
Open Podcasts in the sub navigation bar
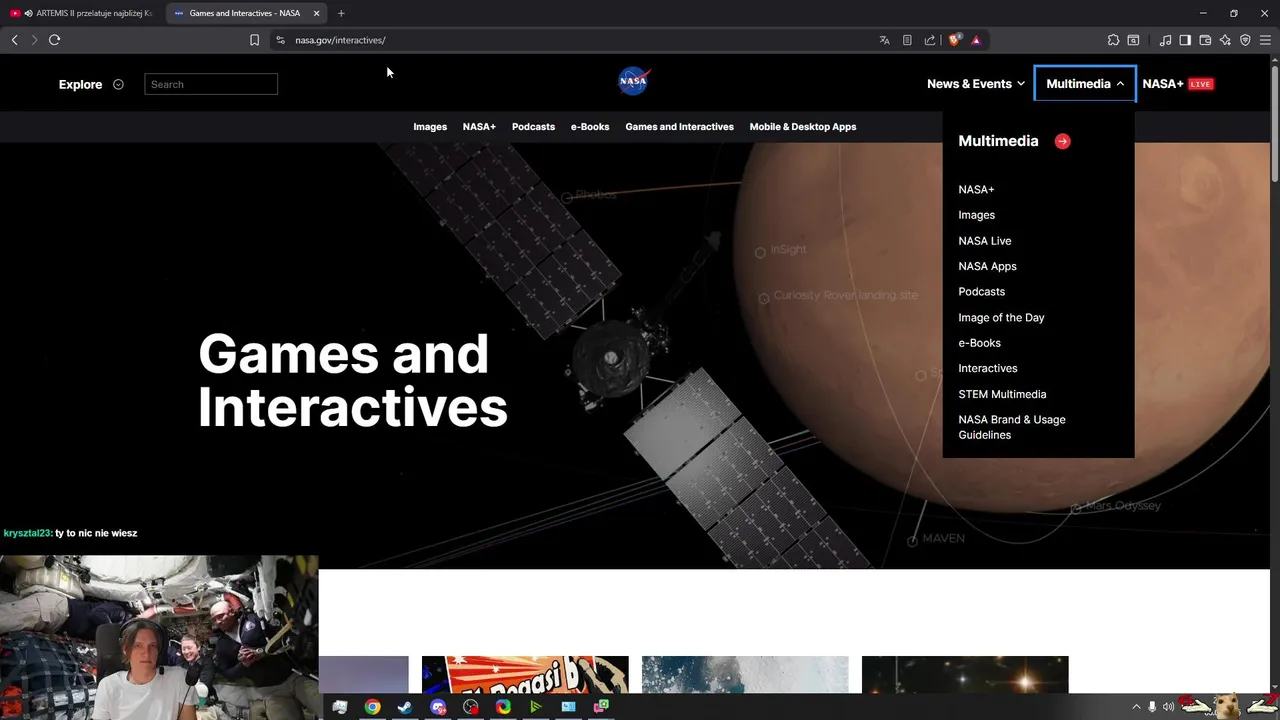coord(533,127)
